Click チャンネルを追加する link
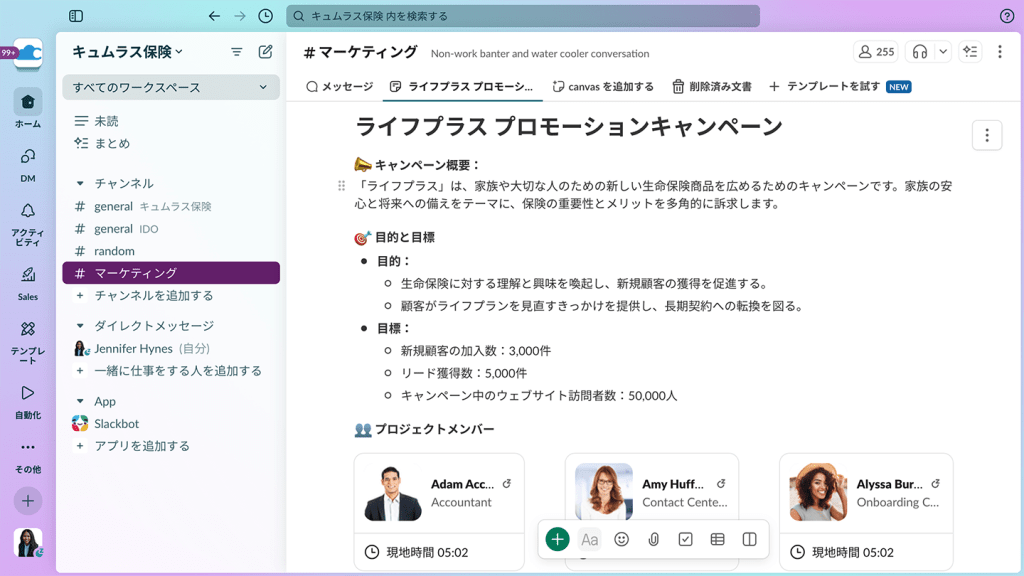 pyautogui.click(x=153, y=295)
